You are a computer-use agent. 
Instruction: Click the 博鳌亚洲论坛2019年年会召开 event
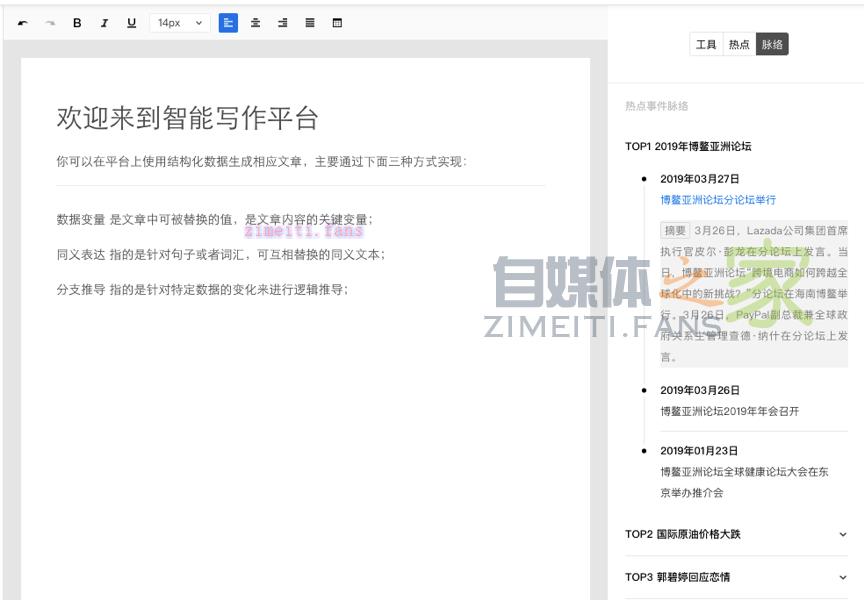tap(729, 411)
